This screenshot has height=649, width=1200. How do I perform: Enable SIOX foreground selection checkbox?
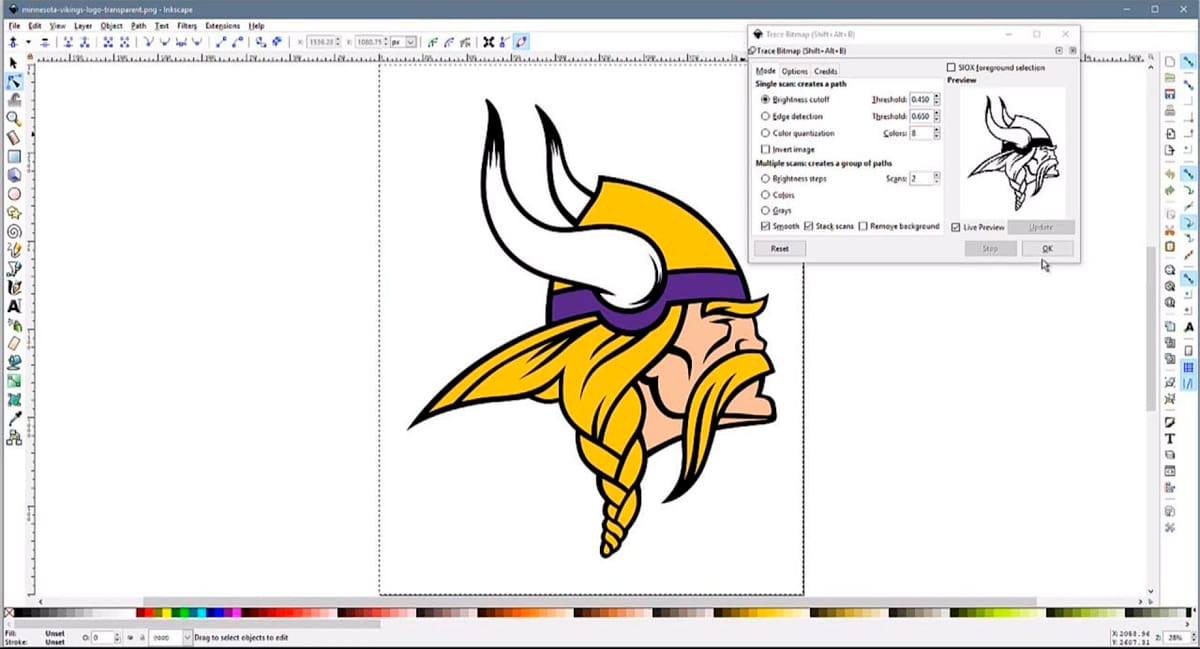951,68
